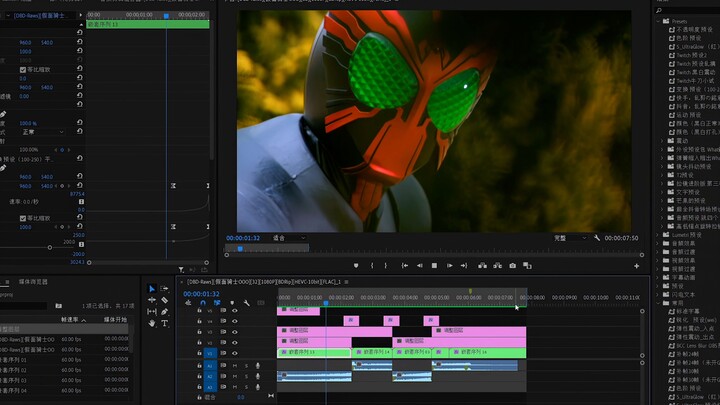Expand the T2预设 folder

click(662, 175)
